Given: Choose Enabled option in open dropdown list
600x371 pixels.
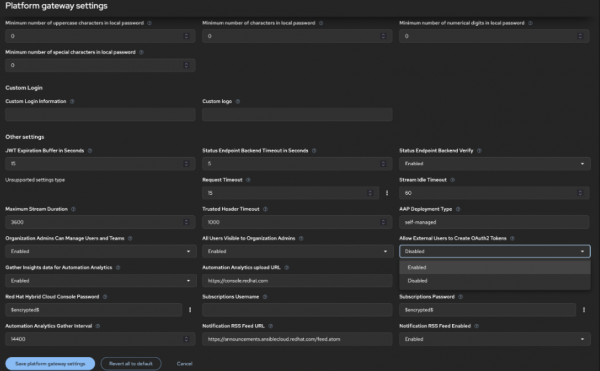Looking at the screenshot, I should click(x=494, y=267).
